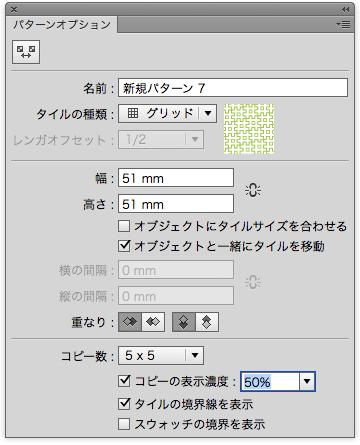Open the panel flyout menu icon
The width and height of the screenshot is (360, 445).
click(x=343, y=24)
